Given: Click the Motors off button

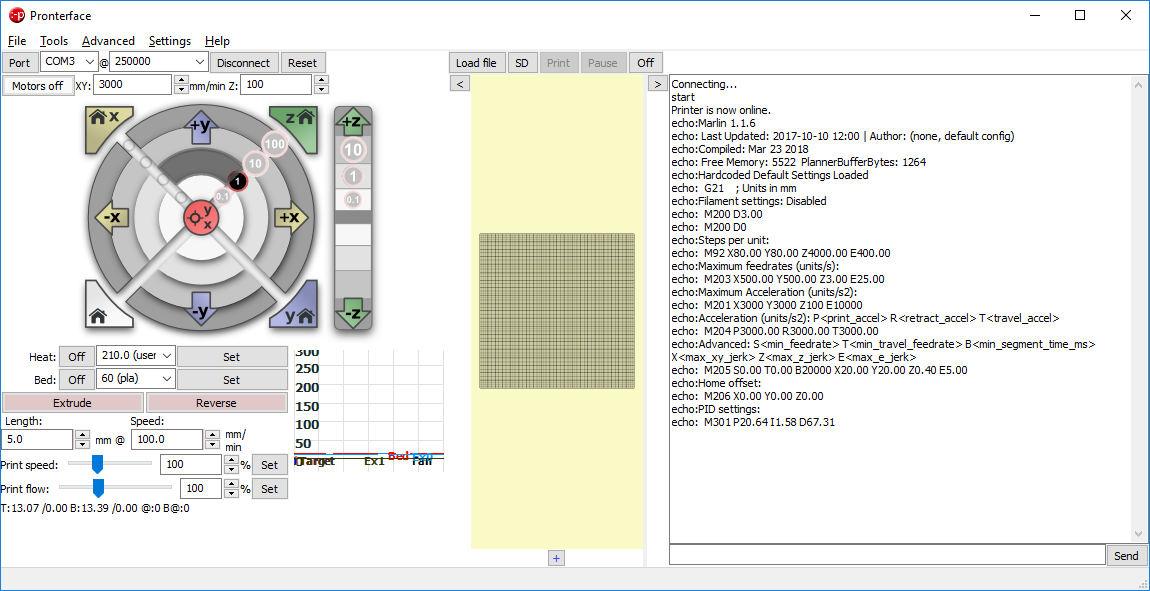Looking at the screenshot, I should point(38,86).
